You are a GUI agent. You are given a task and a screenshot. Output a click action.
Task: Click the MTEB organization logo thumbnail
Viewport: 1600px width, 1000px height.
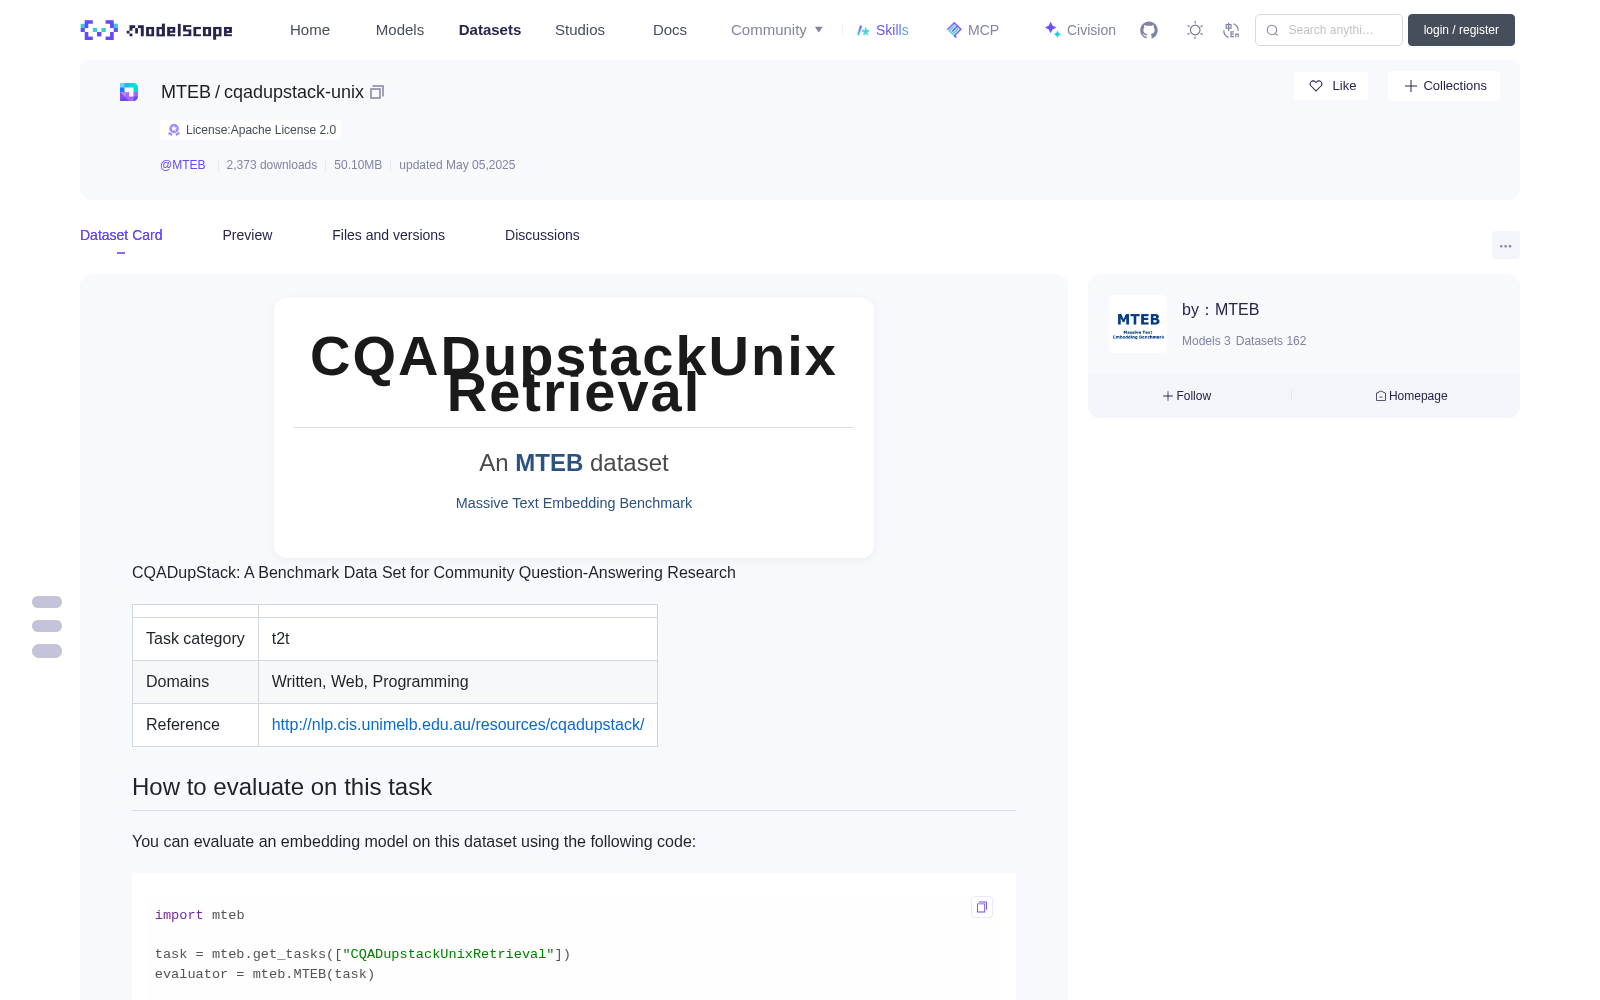(x=1138, y=324)
